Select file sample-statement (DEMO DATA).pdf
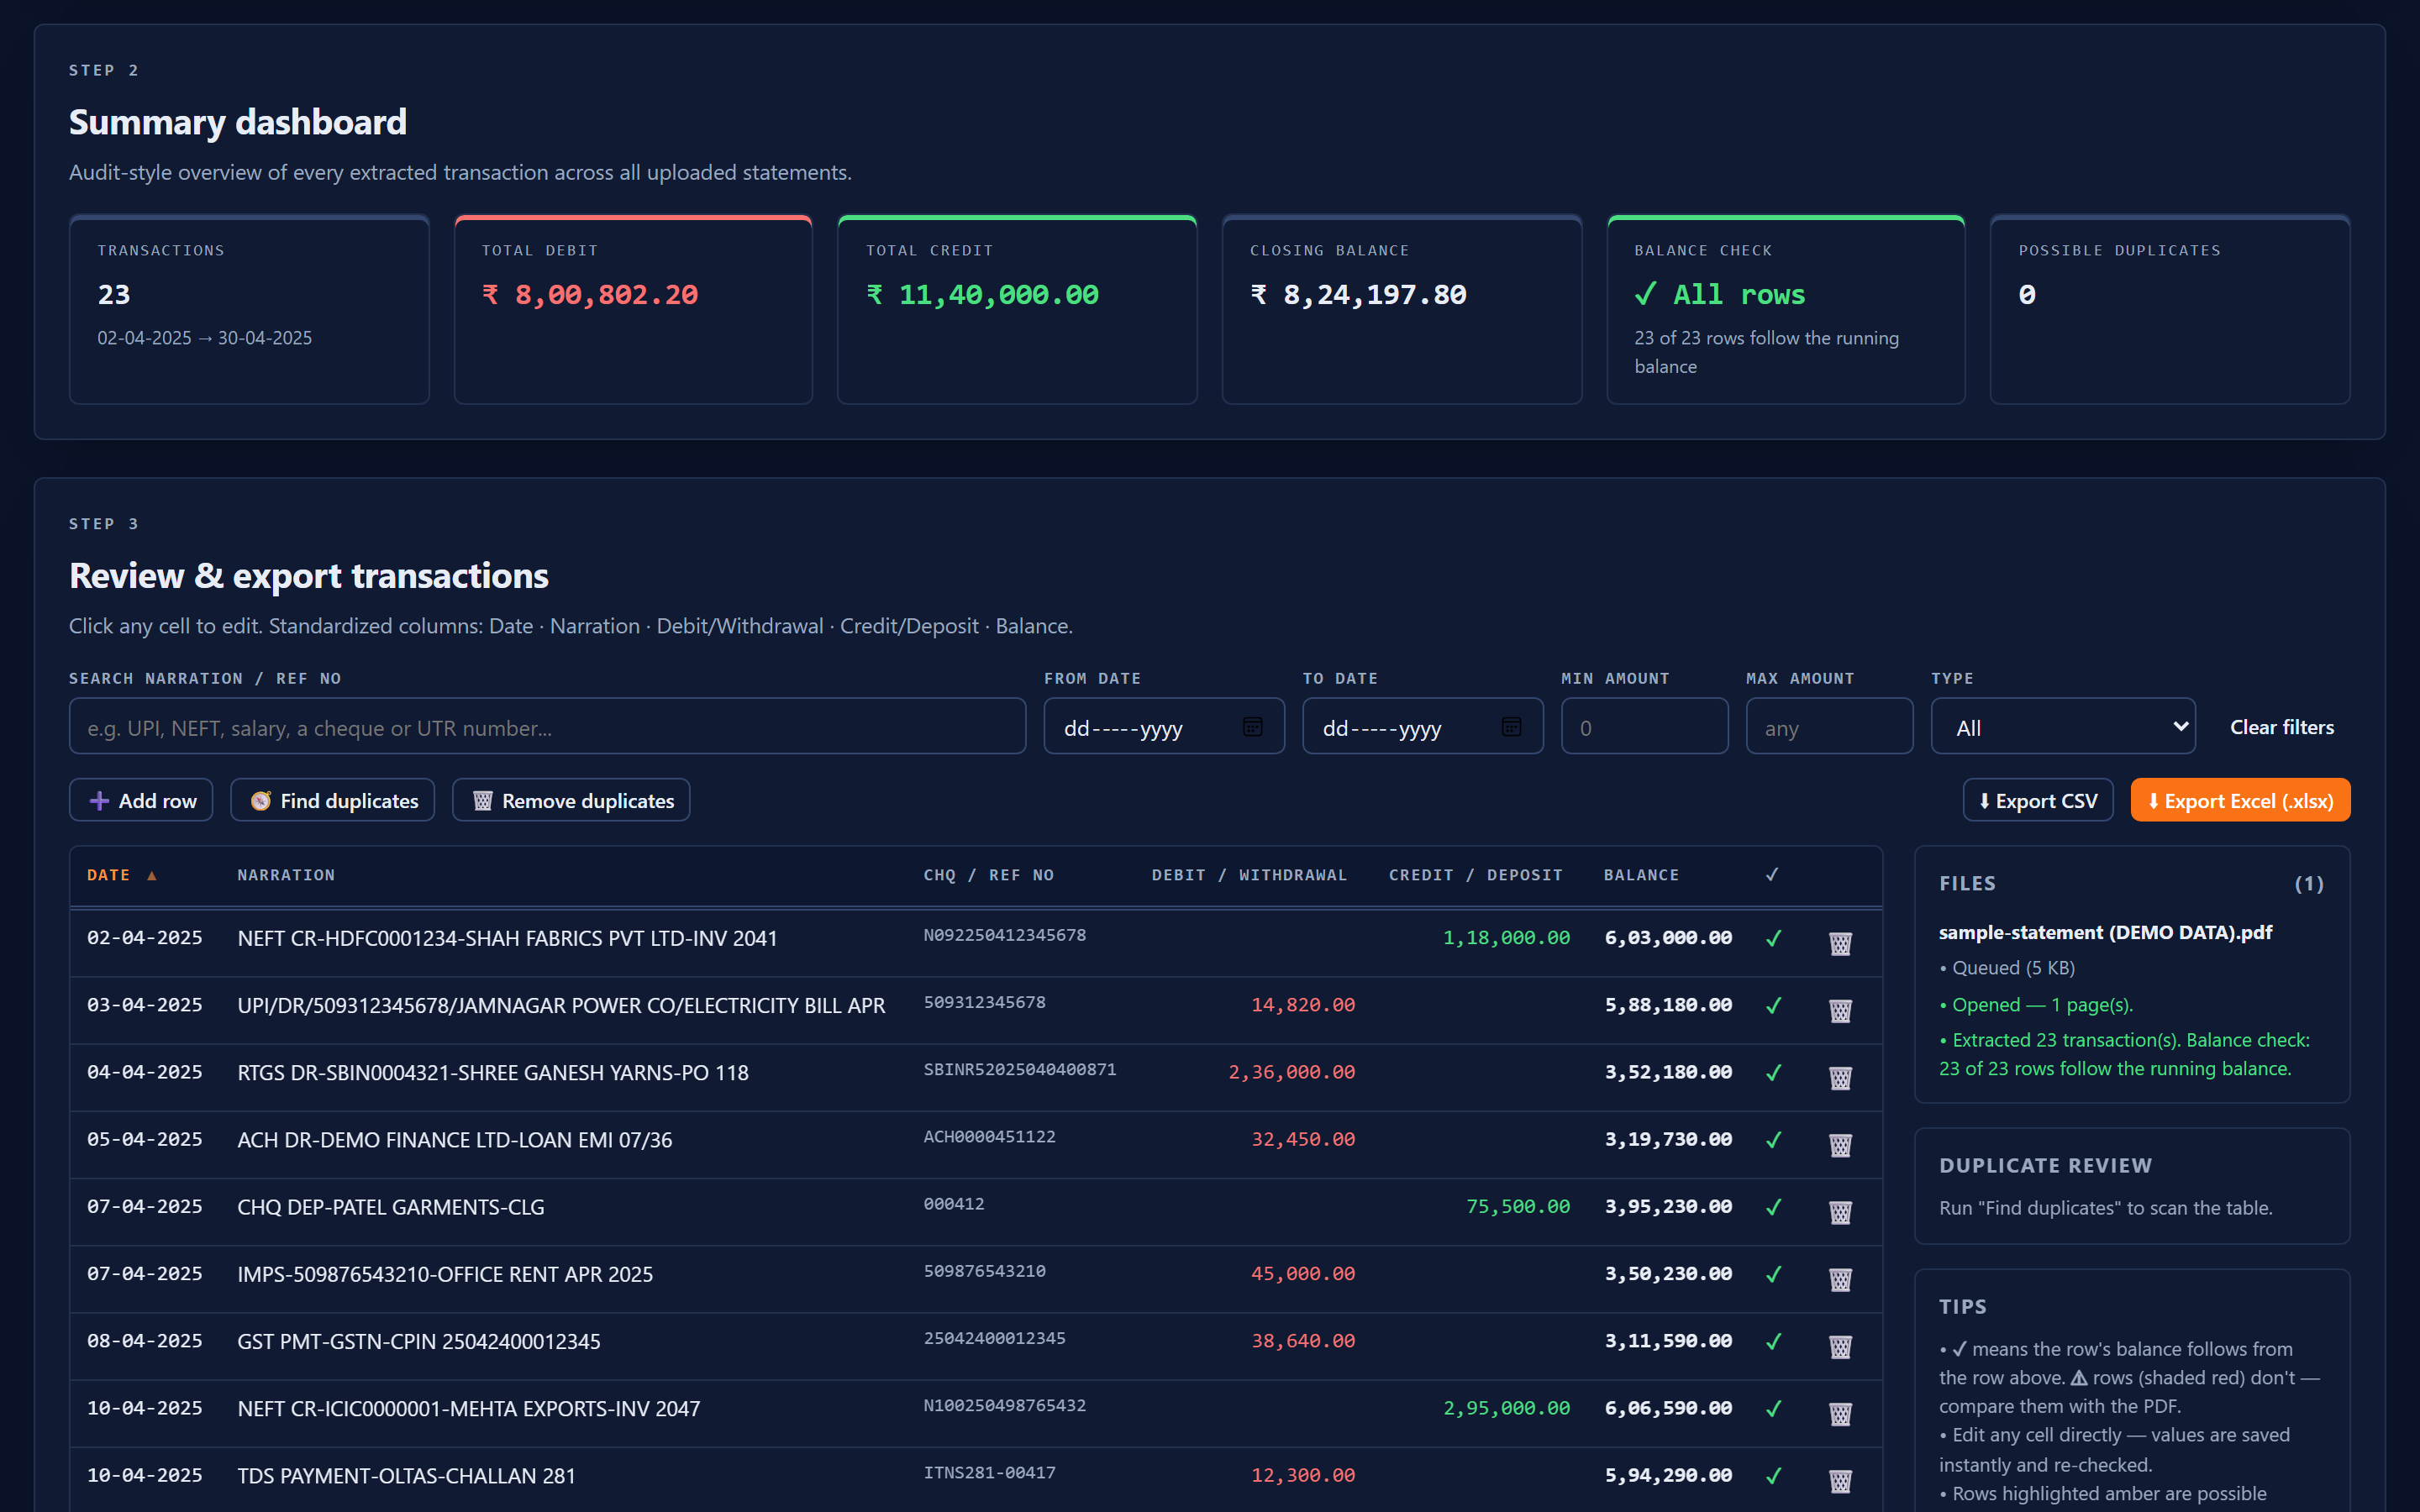 pos(2105,932)
